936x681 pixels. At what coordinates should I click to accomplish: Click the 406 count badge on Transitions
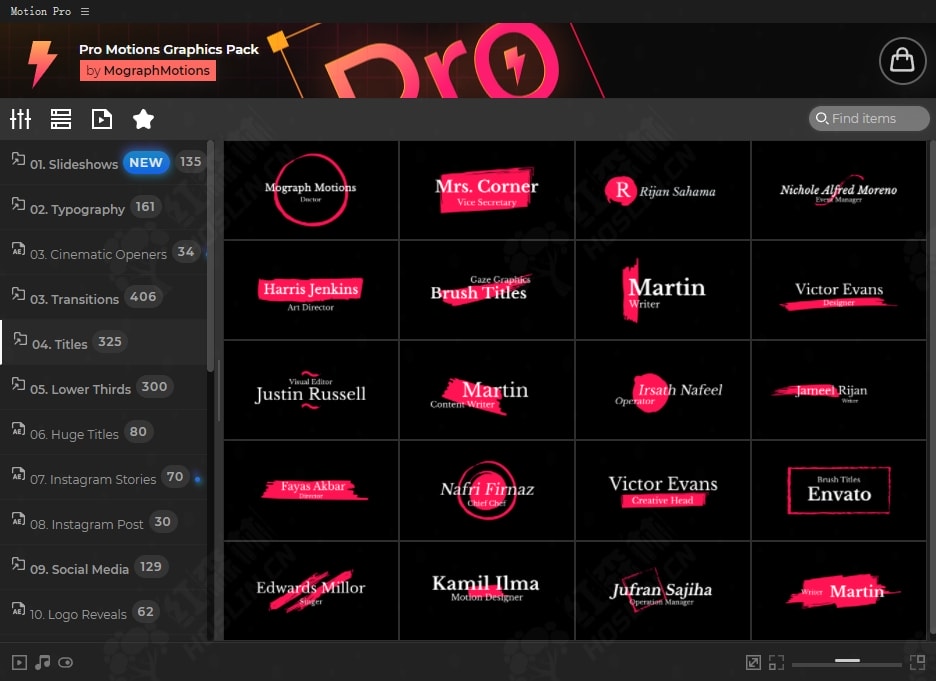pos(143,297)
